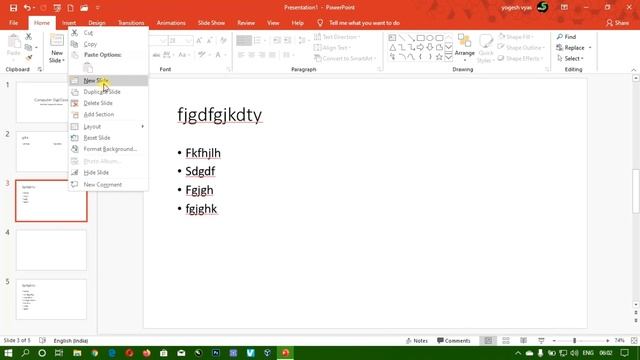Screen dimensions: 640x360
Task: Choose Format Background in context menu
Action: point(108,149)
